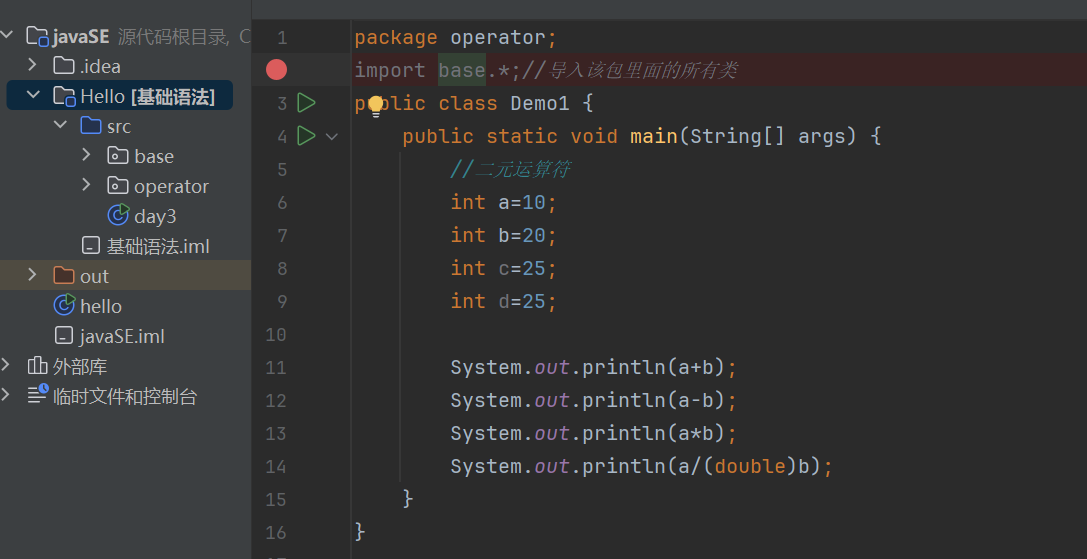
Task: Select javaSE.iml in the project tree
Action: pos(123,336)
